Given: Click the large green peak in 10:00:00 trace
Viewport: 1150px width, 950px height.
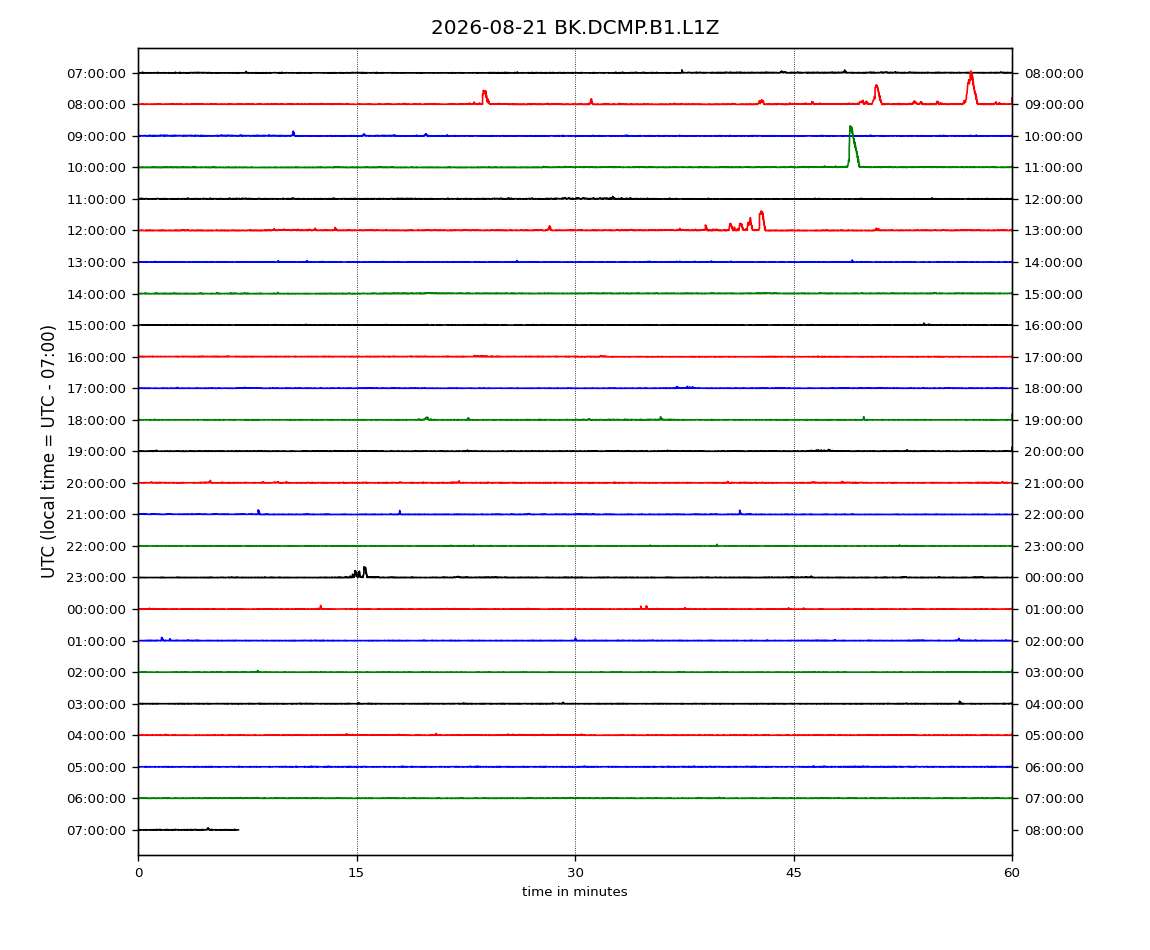Looking at the screenshot, I should [x=853, y=147].
